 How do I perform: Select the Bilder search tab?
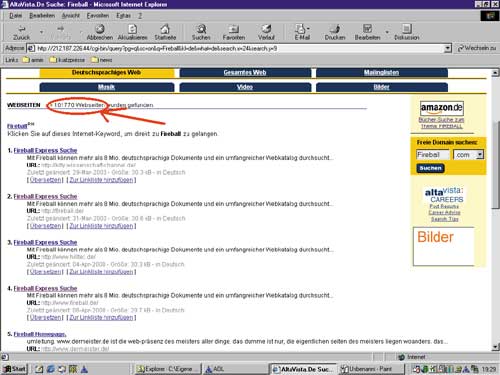[x=381, y=87]
